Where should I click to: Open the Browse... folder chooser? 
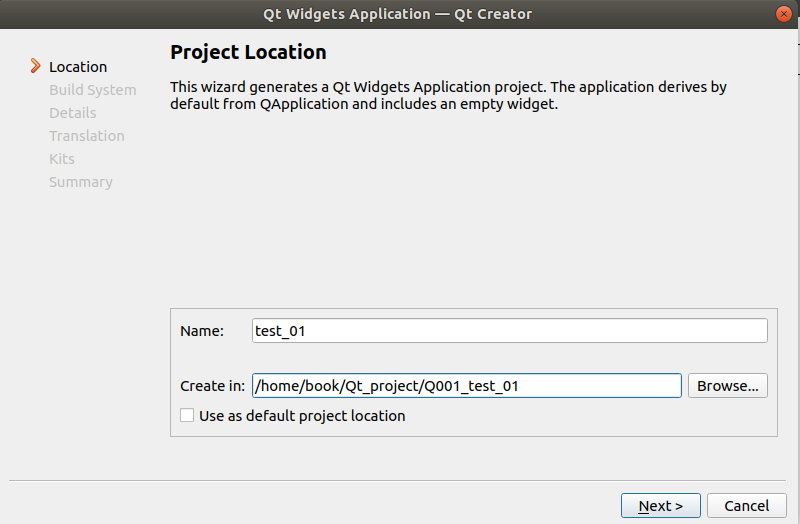[x=728, y=386]
